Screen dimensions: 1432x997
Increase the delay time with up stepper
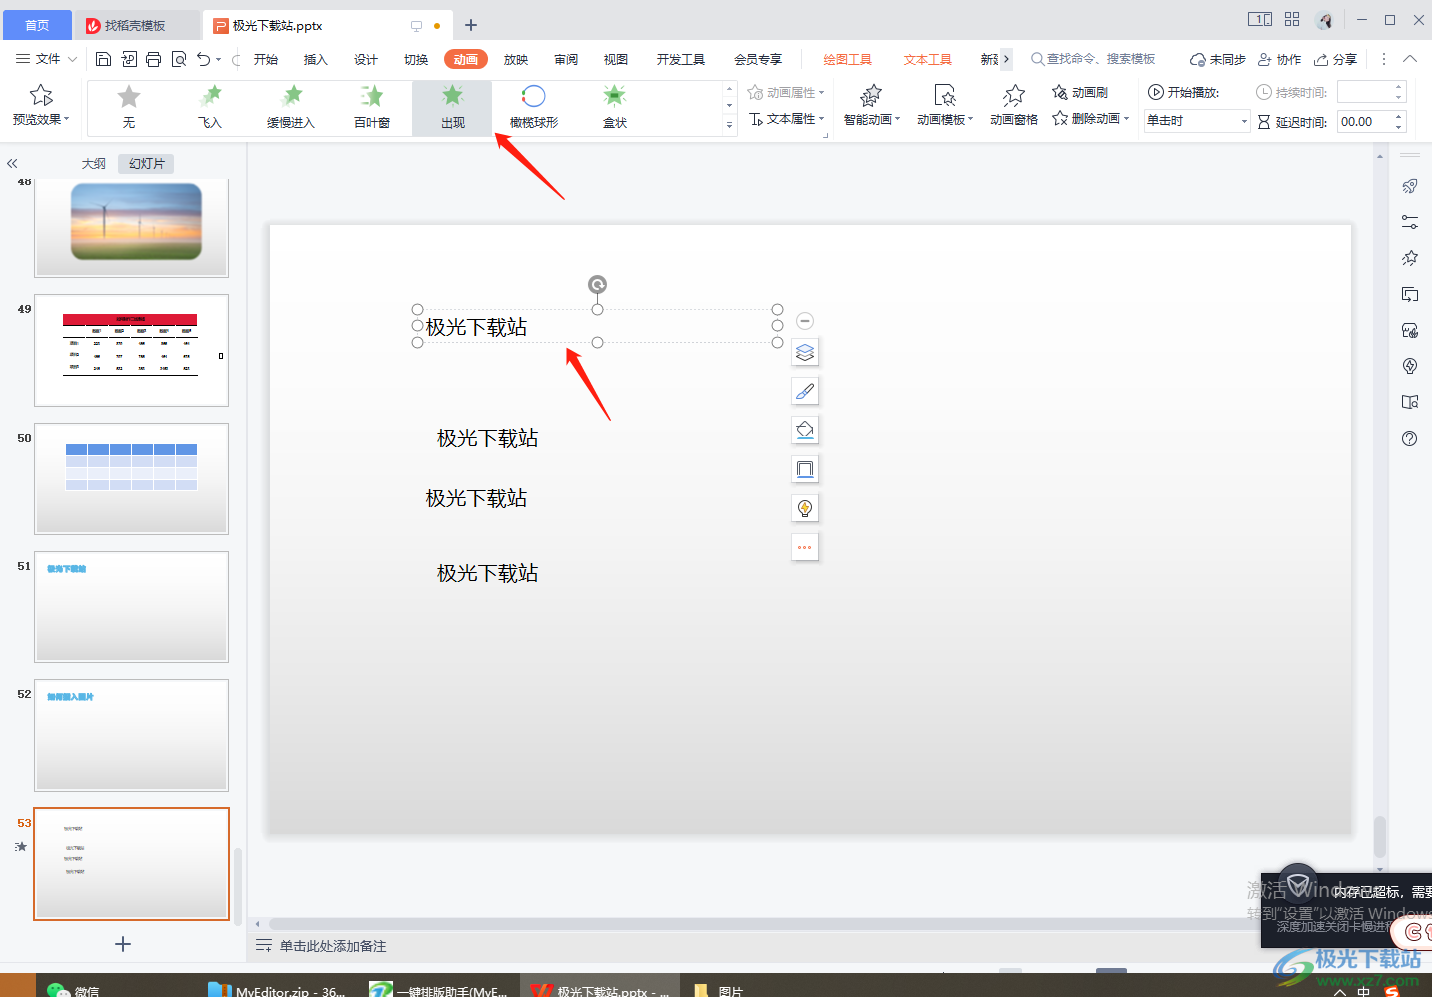(1399, 116)
